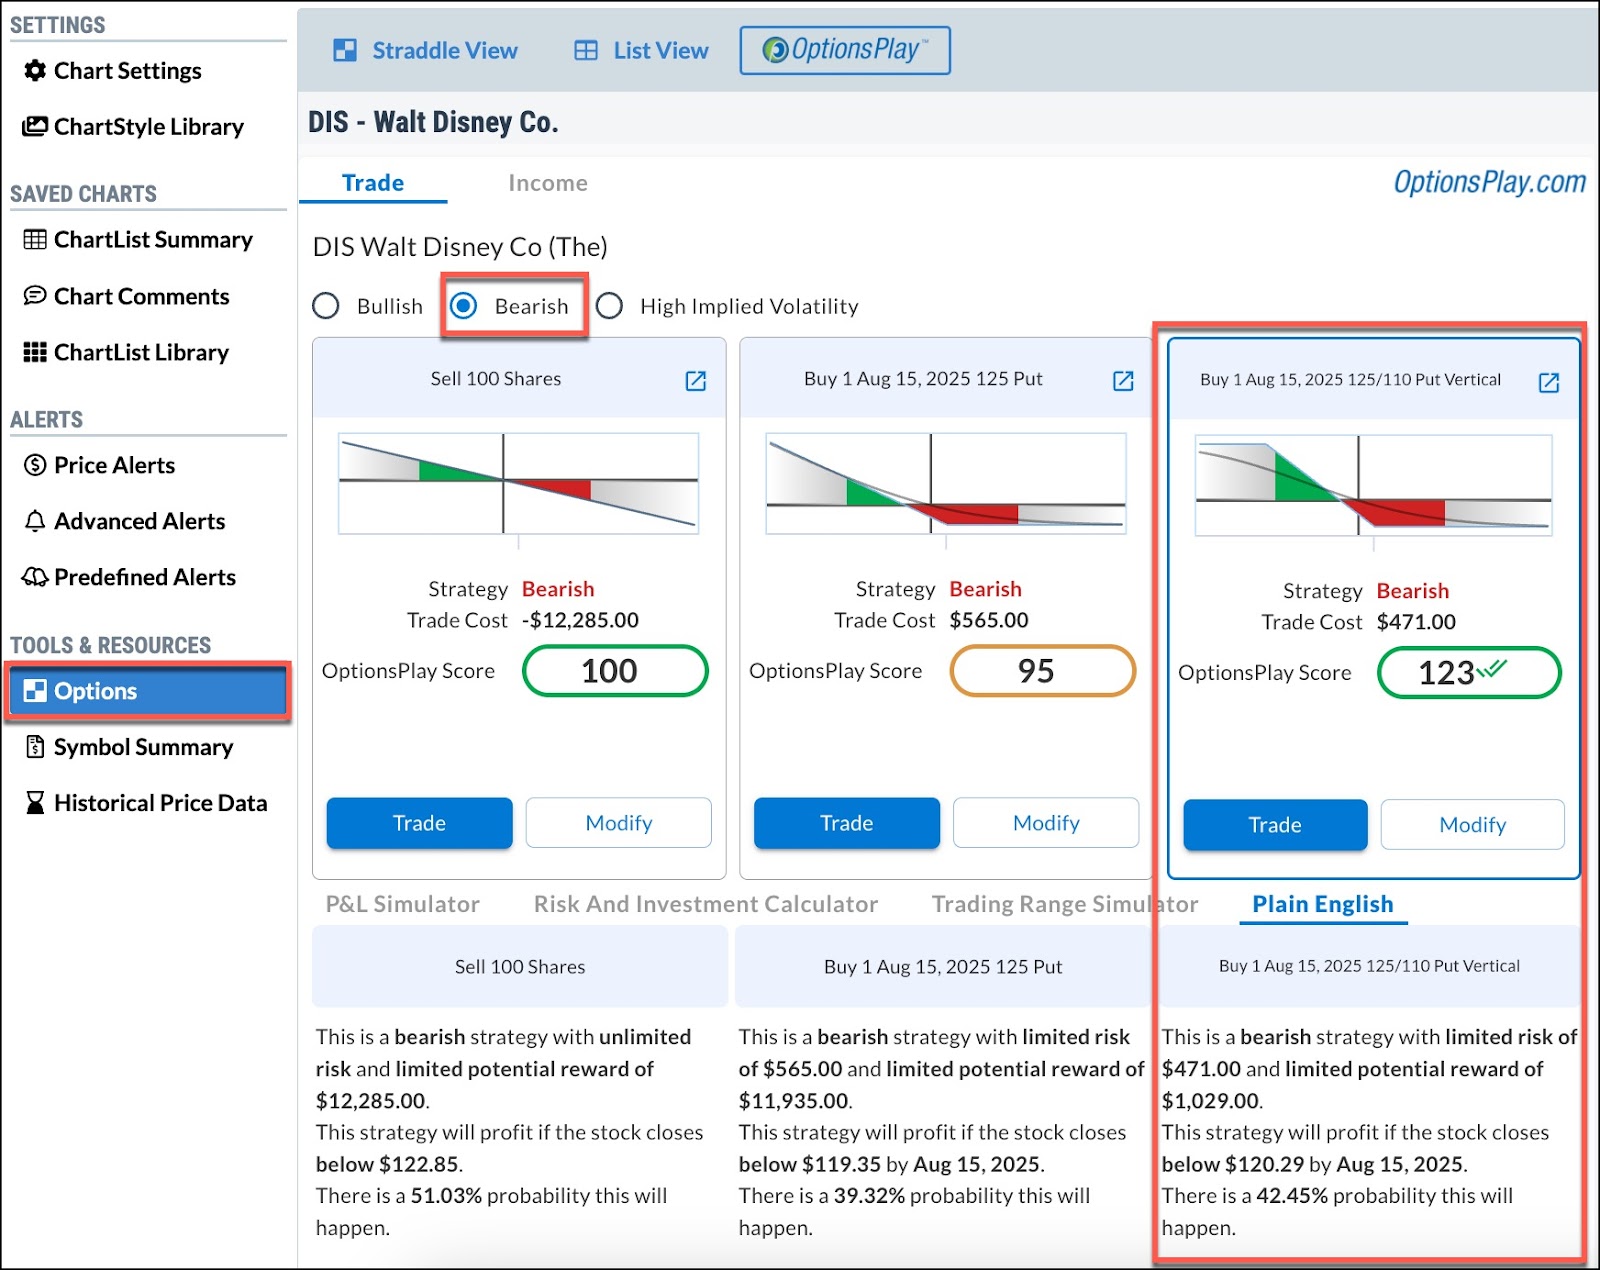Open the Trading Range Simulator tab
Image resolution: width=1600 pixels, height=1270 pixels.
click(x=1065, y=904)
